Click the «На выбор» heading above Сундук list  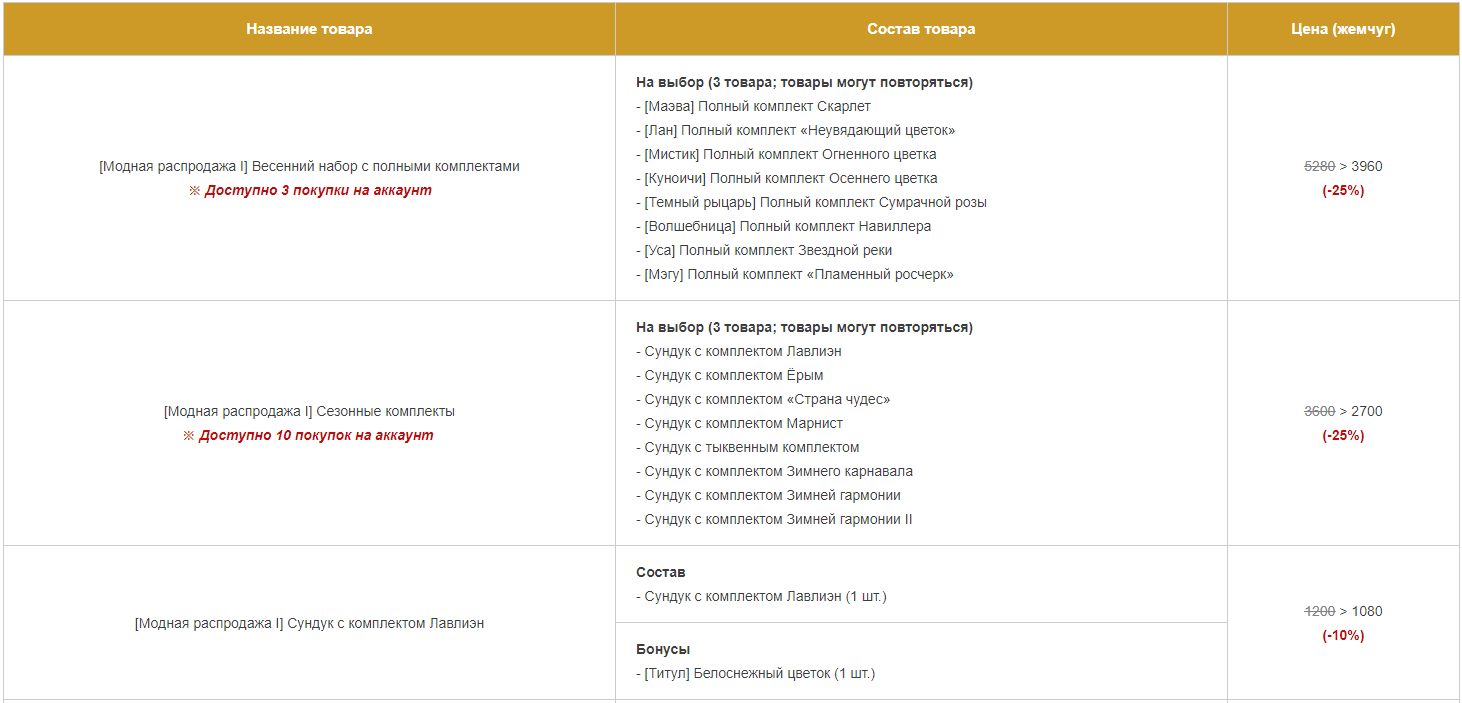[804, 327]
